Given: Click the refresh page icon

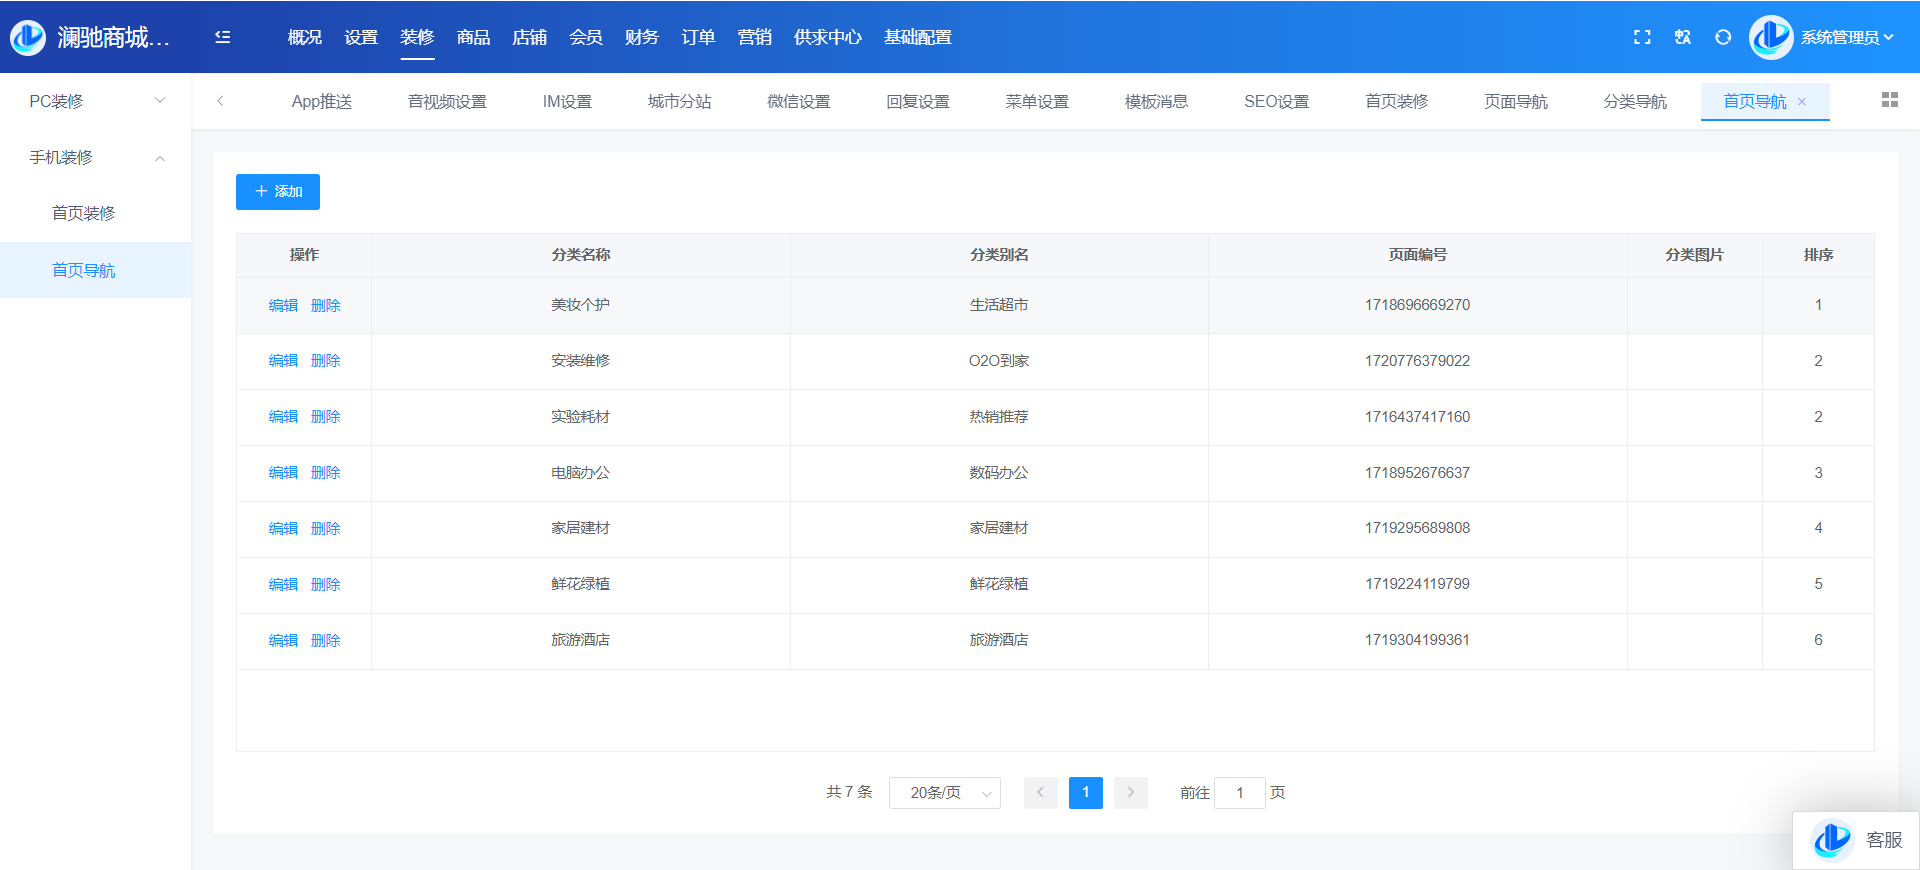Looking at the screenshot, I should click(x=1723, y=37).
